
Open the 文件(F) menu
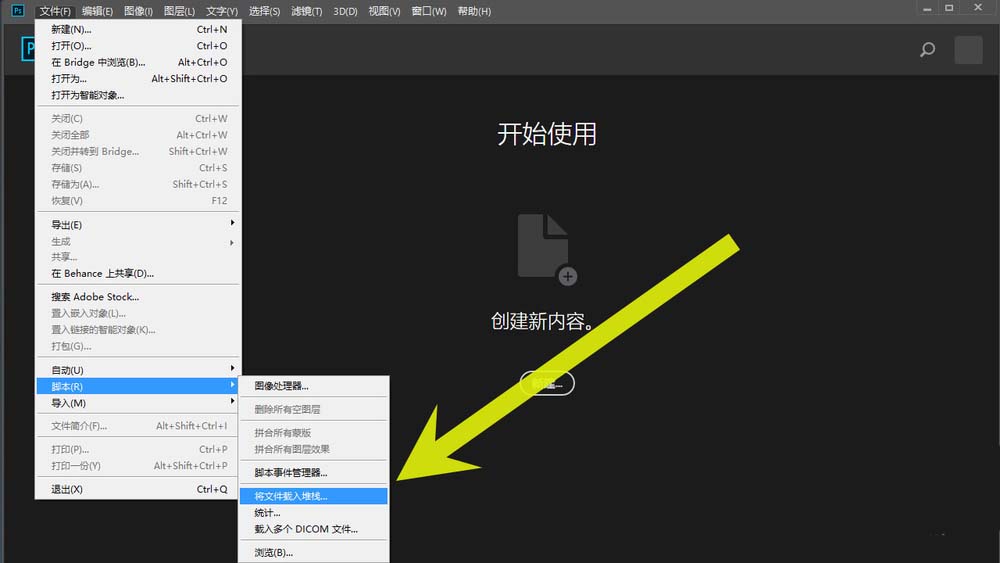click(55, 11)
